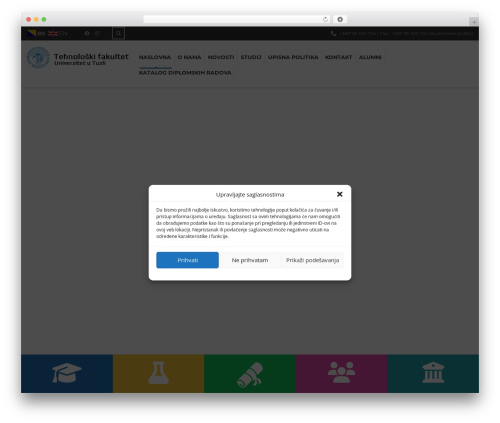Viewport: 500px width, 423px height.
Task: Open the STUDIJ menu item
Action: 251,57
